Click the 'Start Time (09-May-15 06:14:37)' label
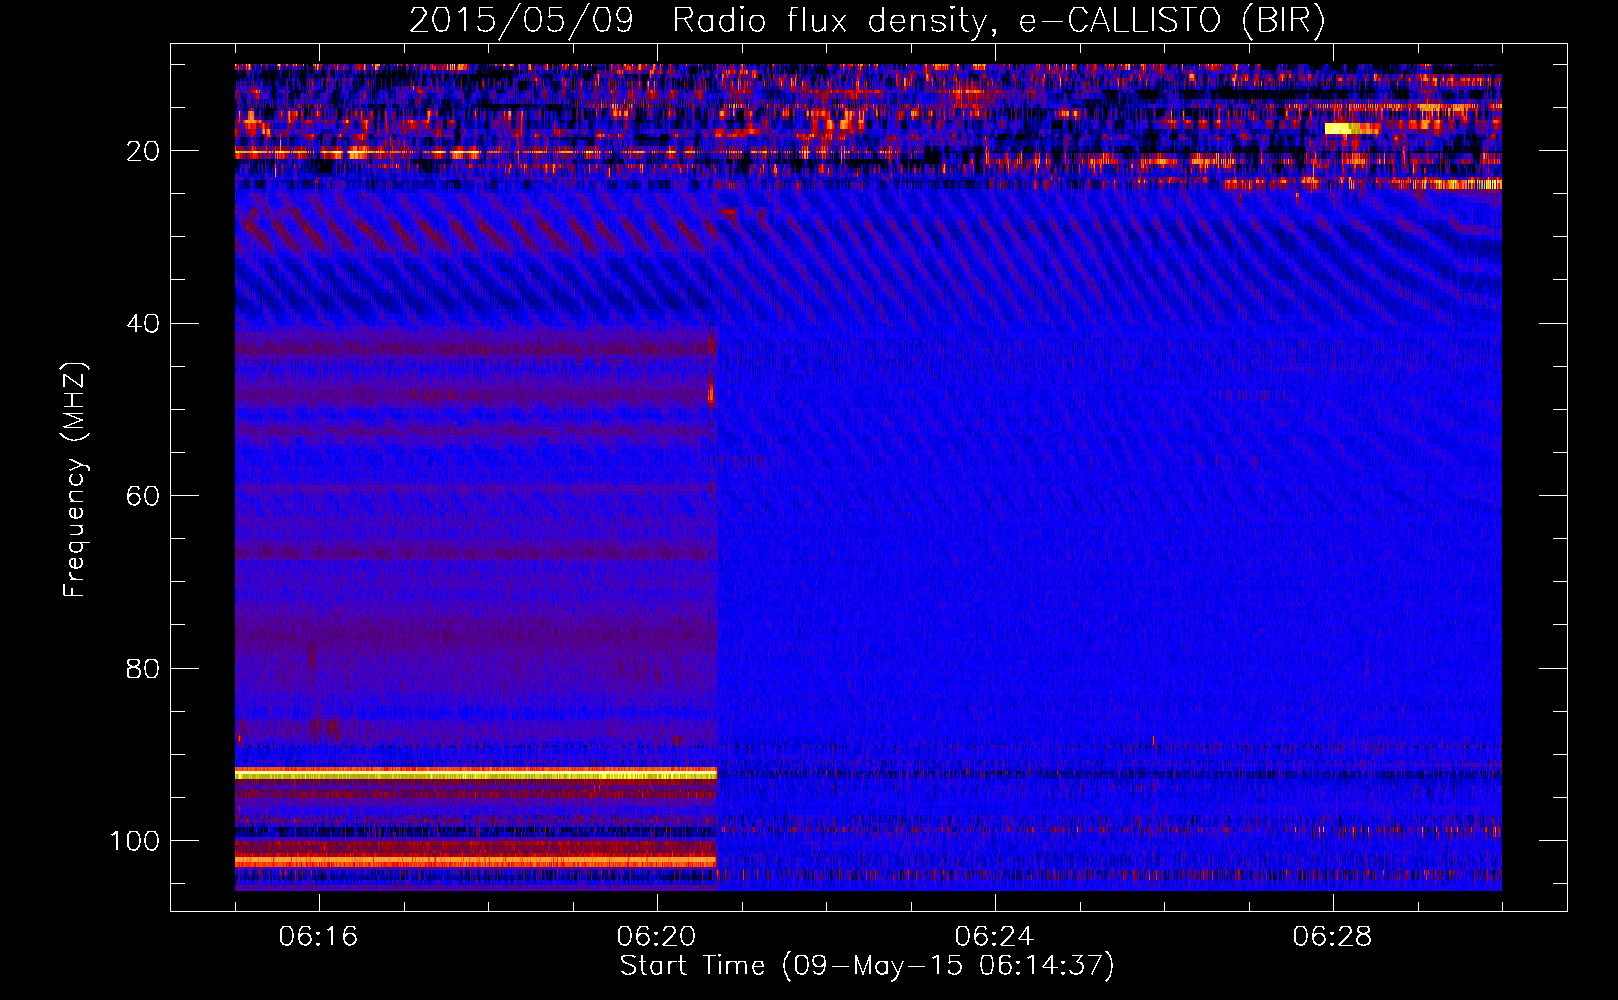 [x=867, y=966]
